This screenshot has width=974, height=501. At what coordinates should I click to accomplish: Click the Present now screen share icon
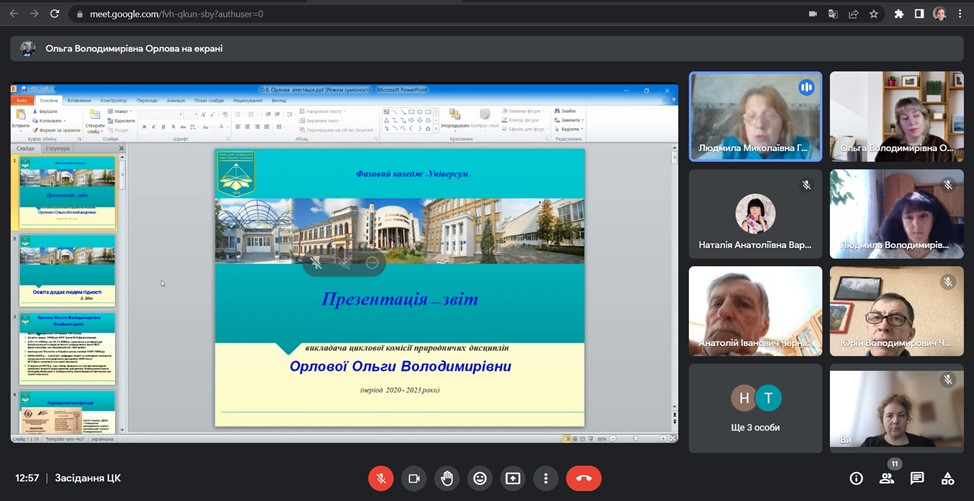tap(513, 478)
